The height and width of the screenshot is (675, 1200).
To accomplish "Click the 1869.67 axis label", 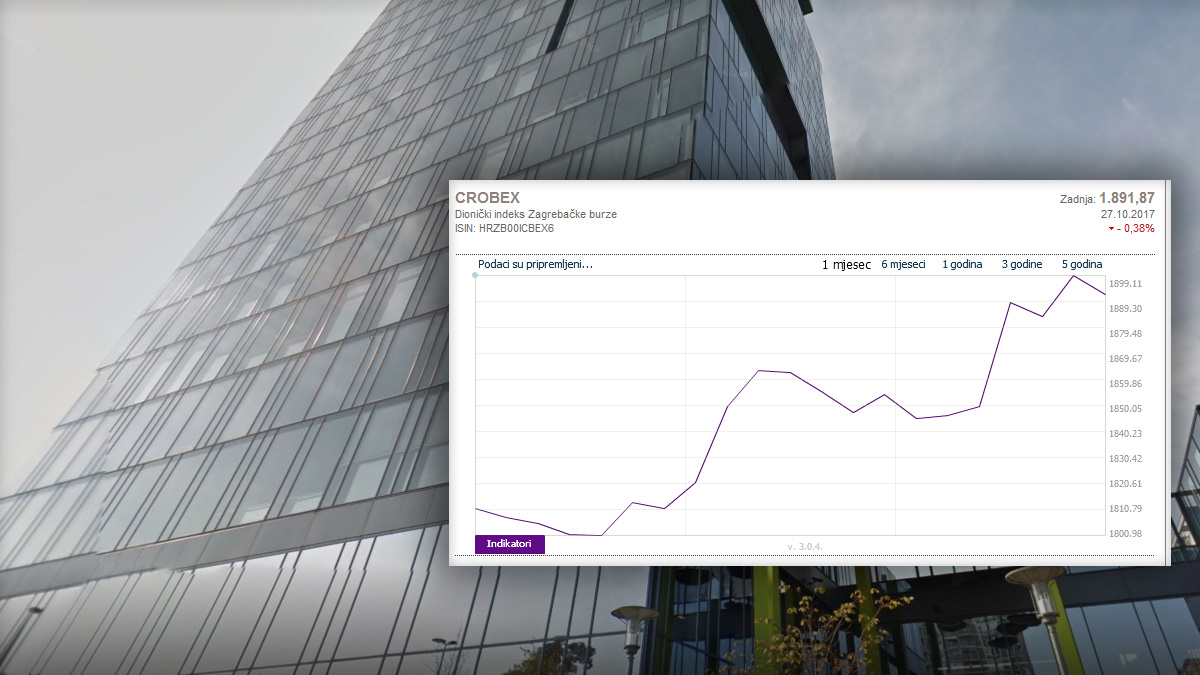I will (x=1126, y=359).
